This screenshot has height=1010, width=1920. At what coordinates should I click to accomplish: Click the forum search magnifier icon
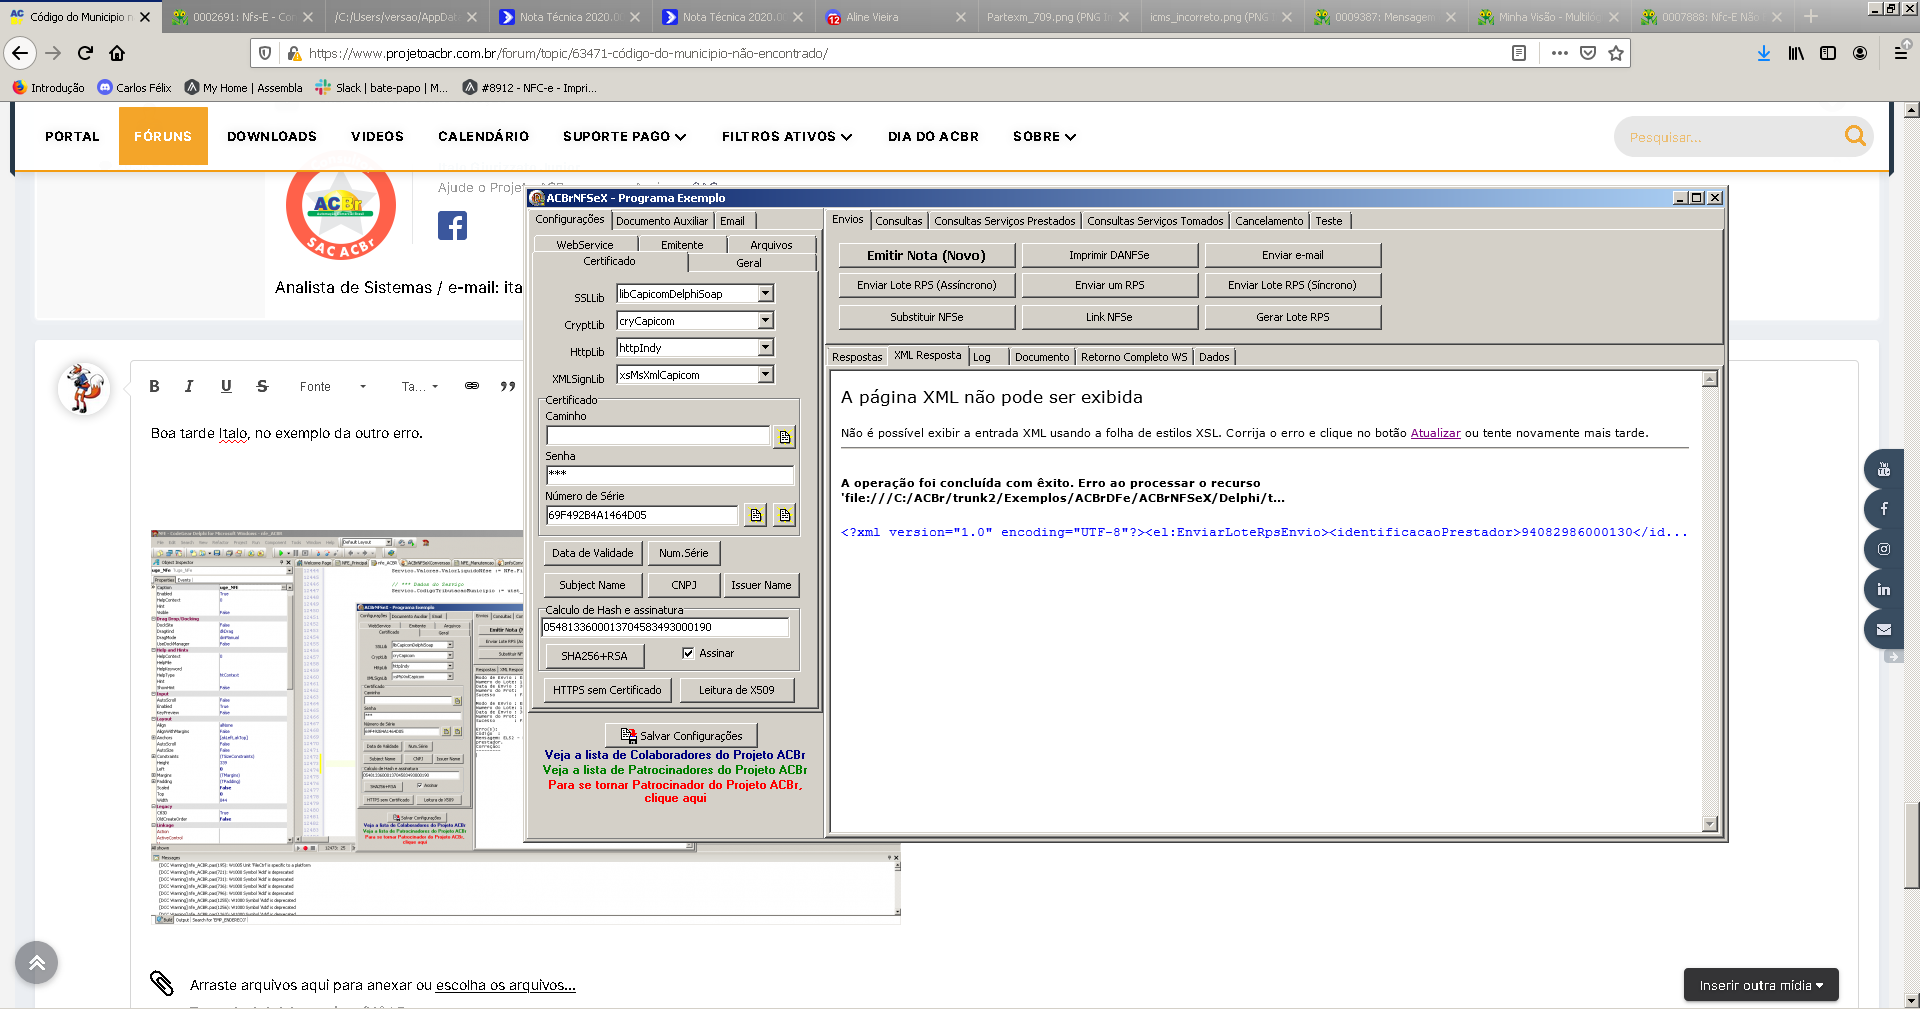[1855, 136]
